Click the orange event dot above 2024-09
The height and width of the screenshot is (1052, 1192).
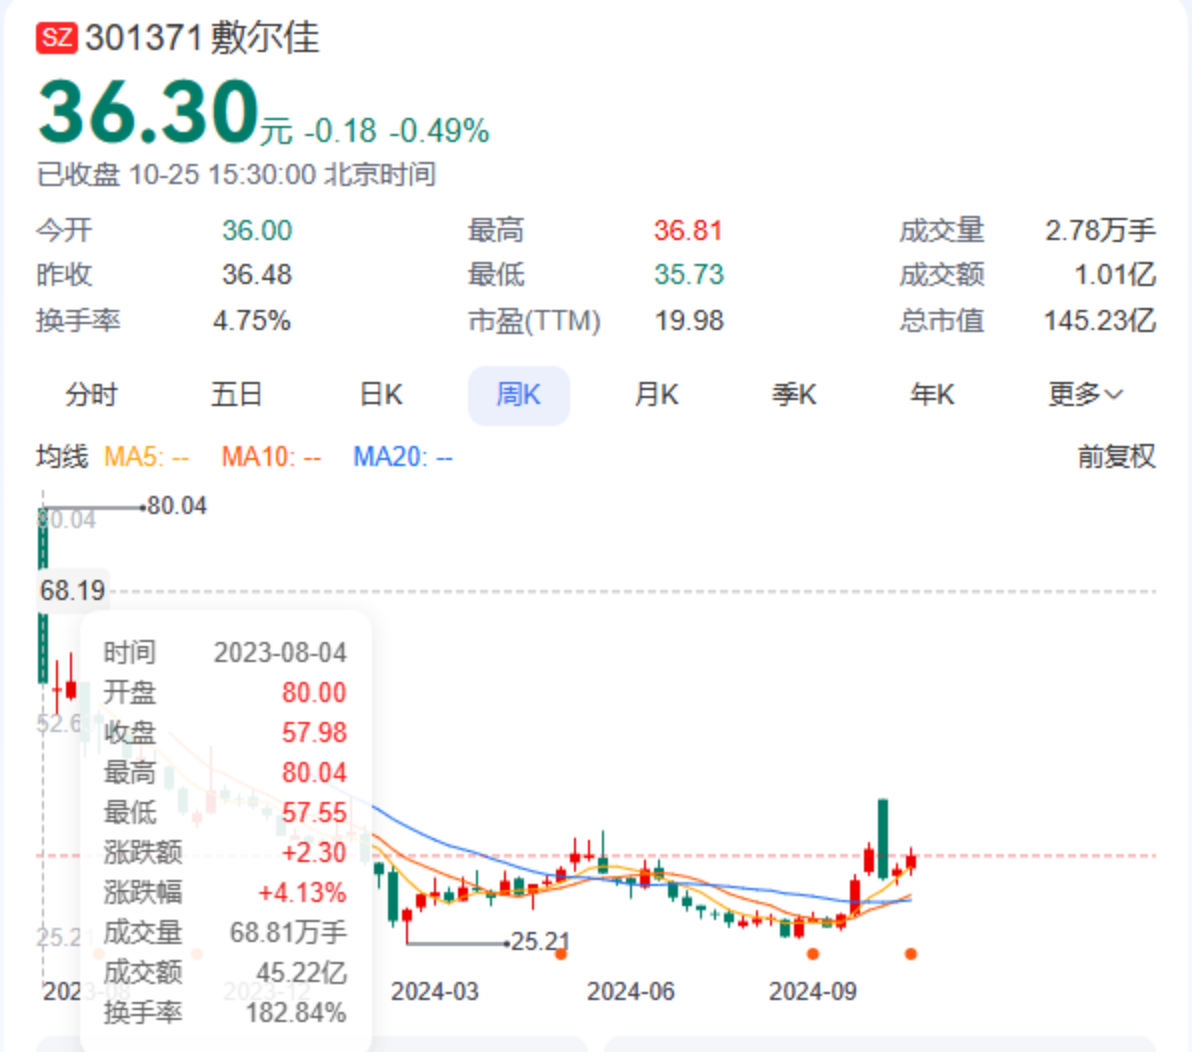coord(813,954)
